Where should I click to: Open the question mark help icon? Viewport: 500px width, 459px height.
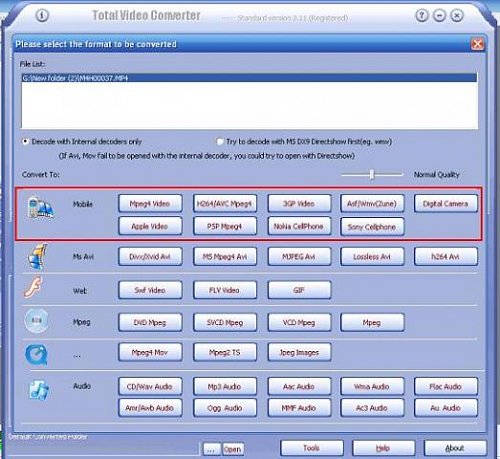(422, 15)
